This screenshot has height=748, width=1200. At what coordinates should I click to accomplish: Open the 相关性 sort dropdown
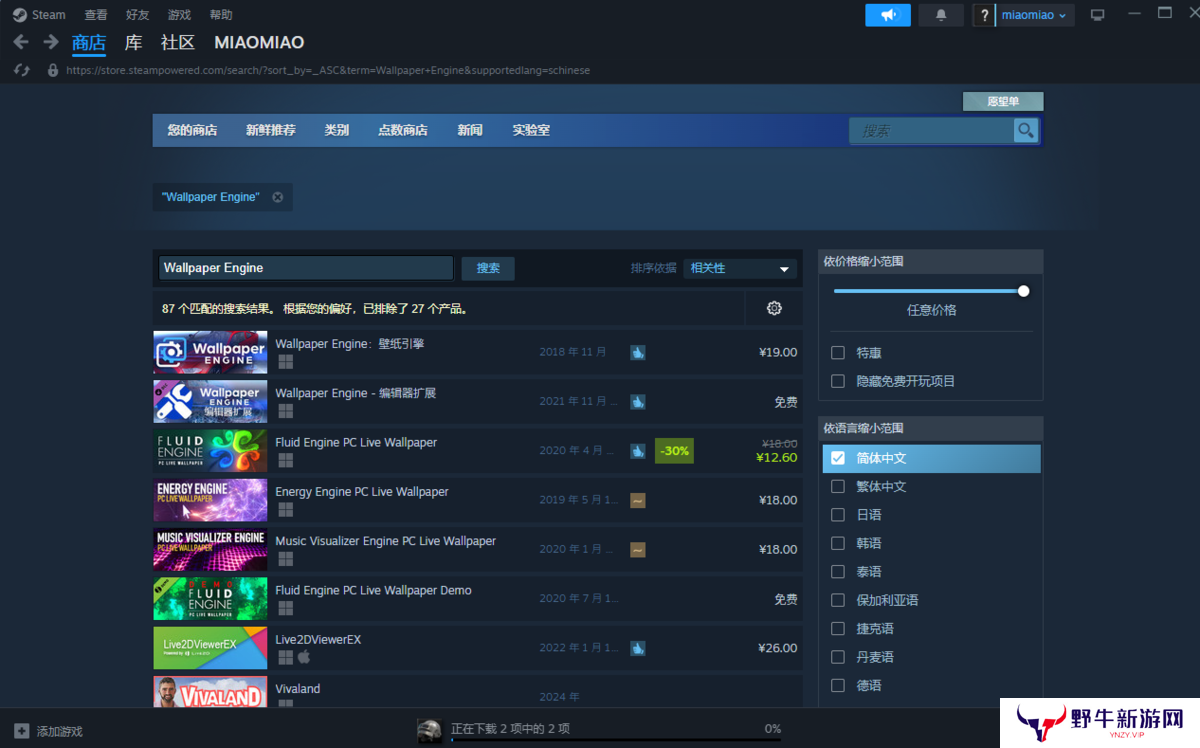[740, 268]
